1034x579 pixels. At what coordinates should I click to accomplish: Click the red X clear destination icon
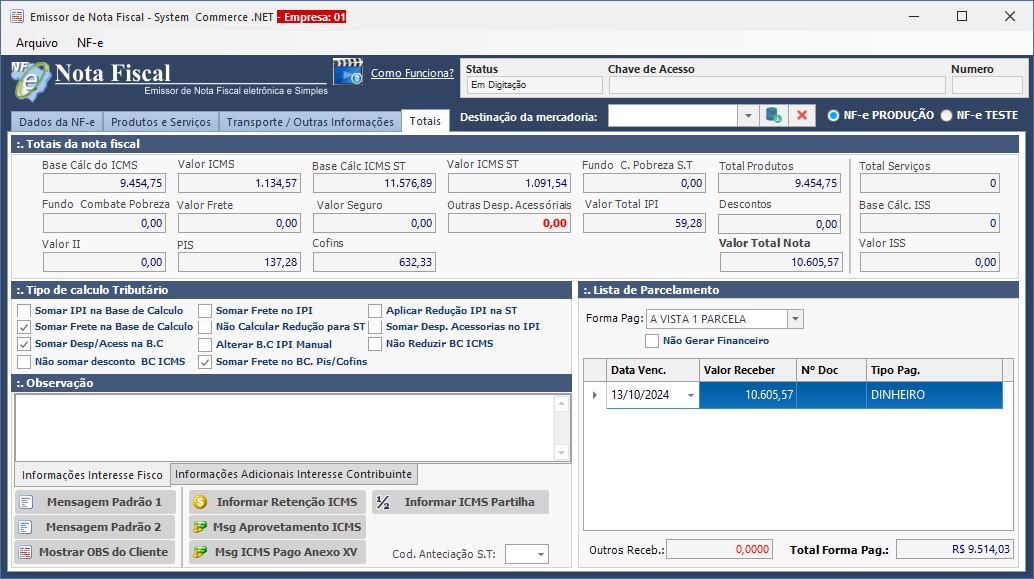pyautogui.click(x=801, y=116)
